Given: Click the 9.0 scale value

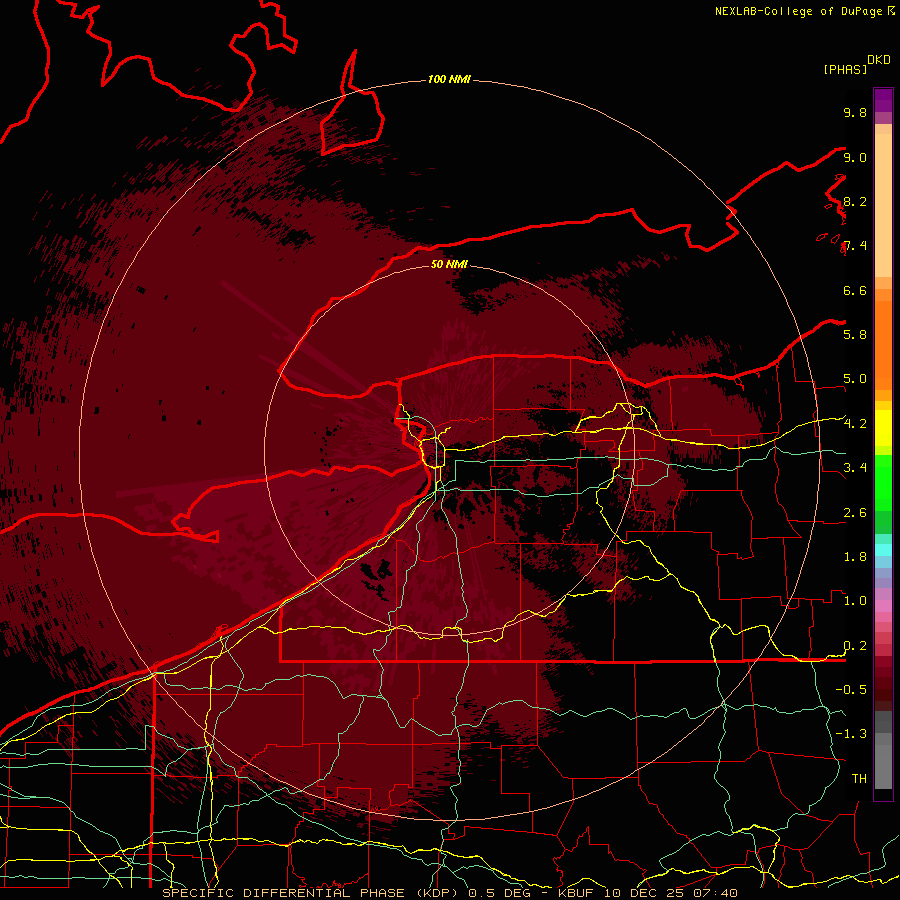Looking at the screenshot, I should pos(855,157).
